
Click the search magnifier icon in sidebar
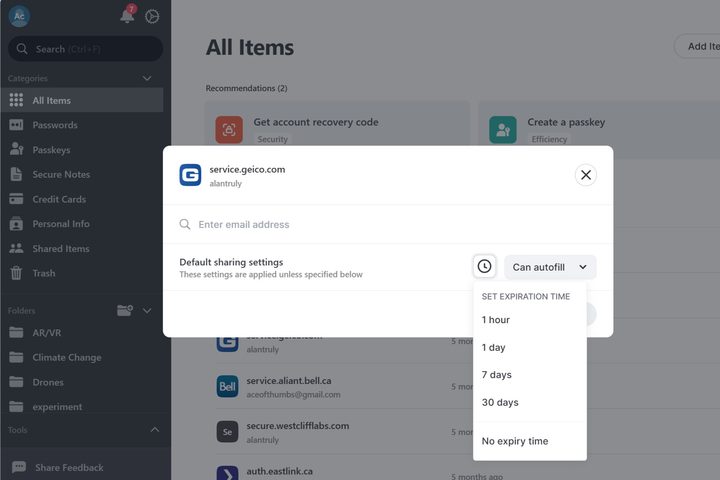pos(22,49)
